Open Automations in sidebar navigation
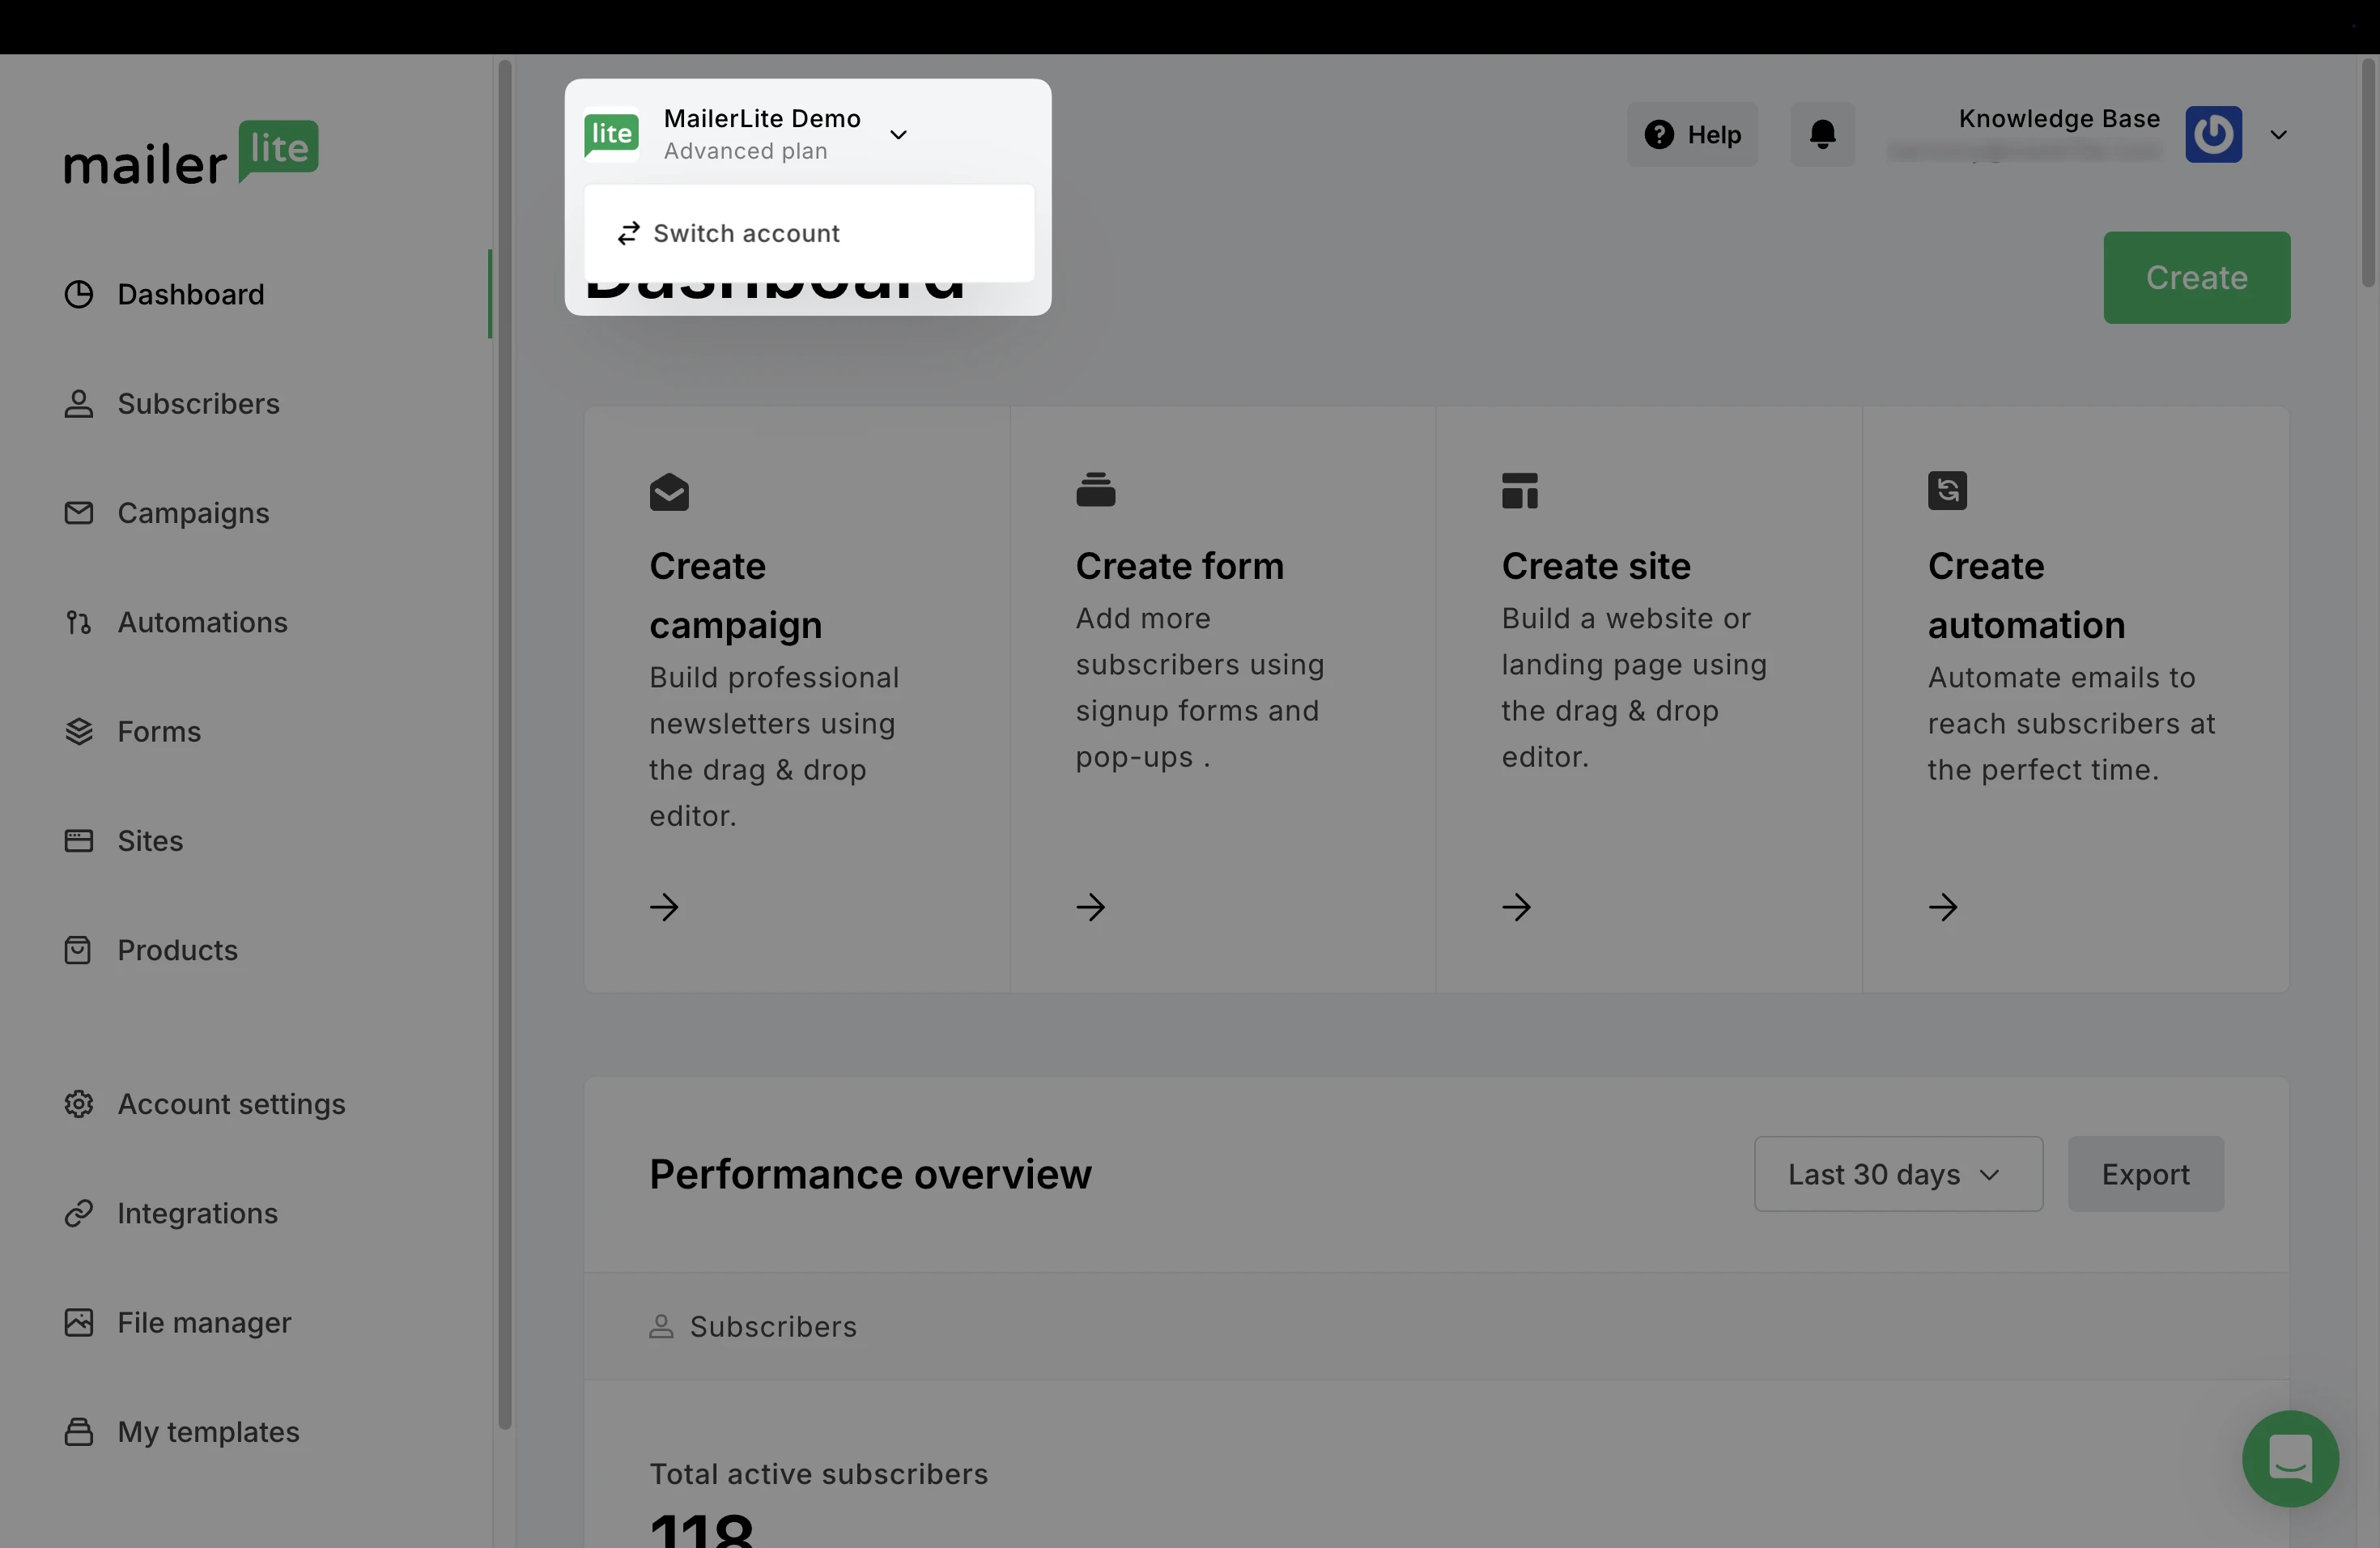This screenshot has width=2380, height=1548. click(x=202, y=622)
